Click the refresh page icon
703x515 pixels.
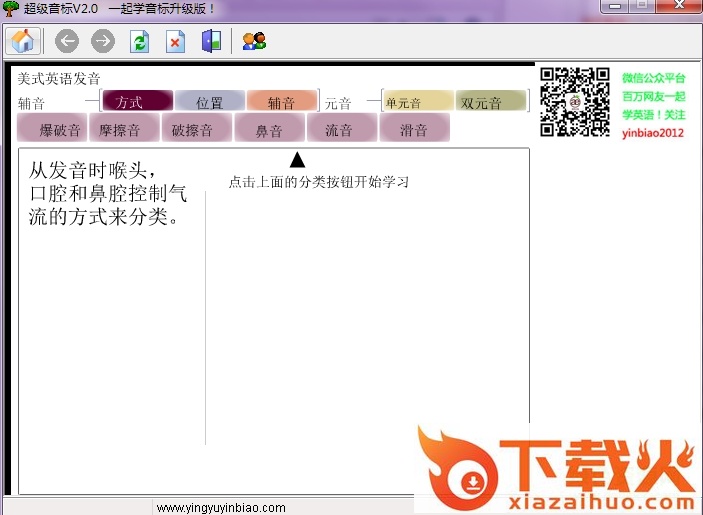pyautogui.click(x=140, y=41)
